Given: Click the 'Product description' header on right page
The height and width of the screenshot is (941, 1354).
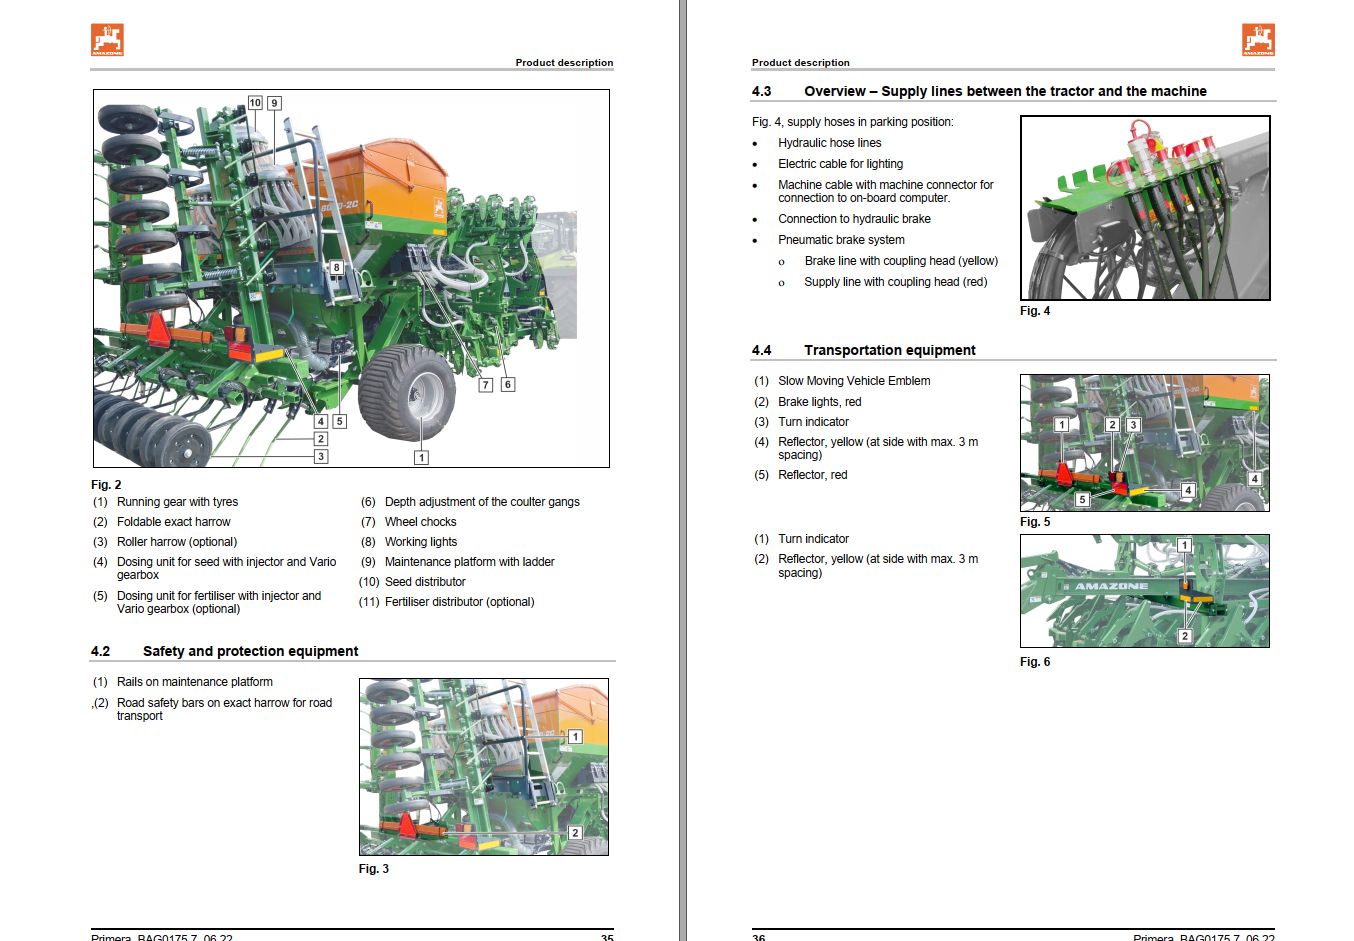Looking at the screenshot, I should (801, 62).
